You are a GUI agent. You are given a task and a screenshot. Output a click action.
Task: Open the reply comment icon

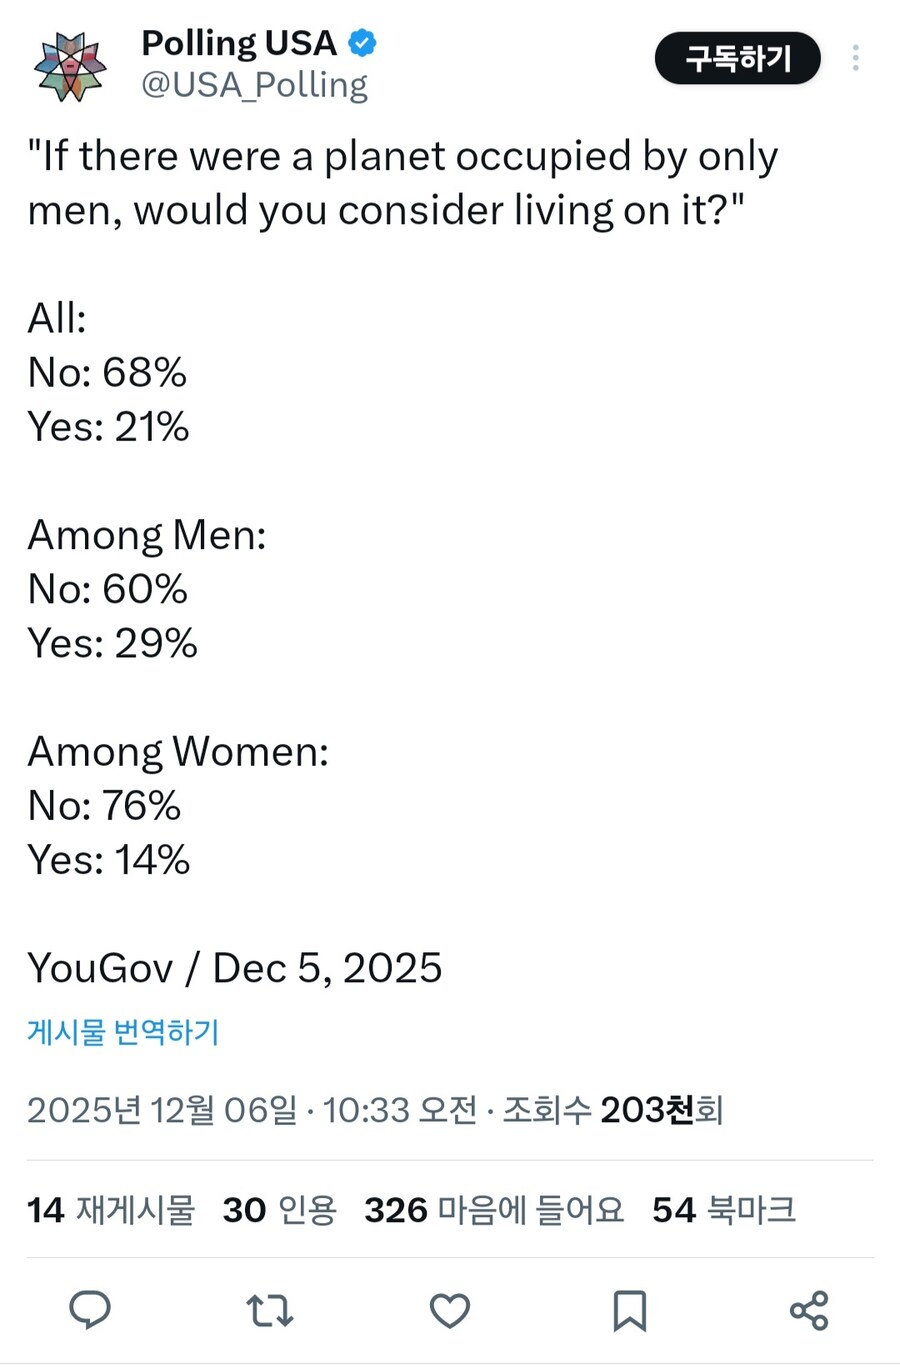(x=92, y=1311)
